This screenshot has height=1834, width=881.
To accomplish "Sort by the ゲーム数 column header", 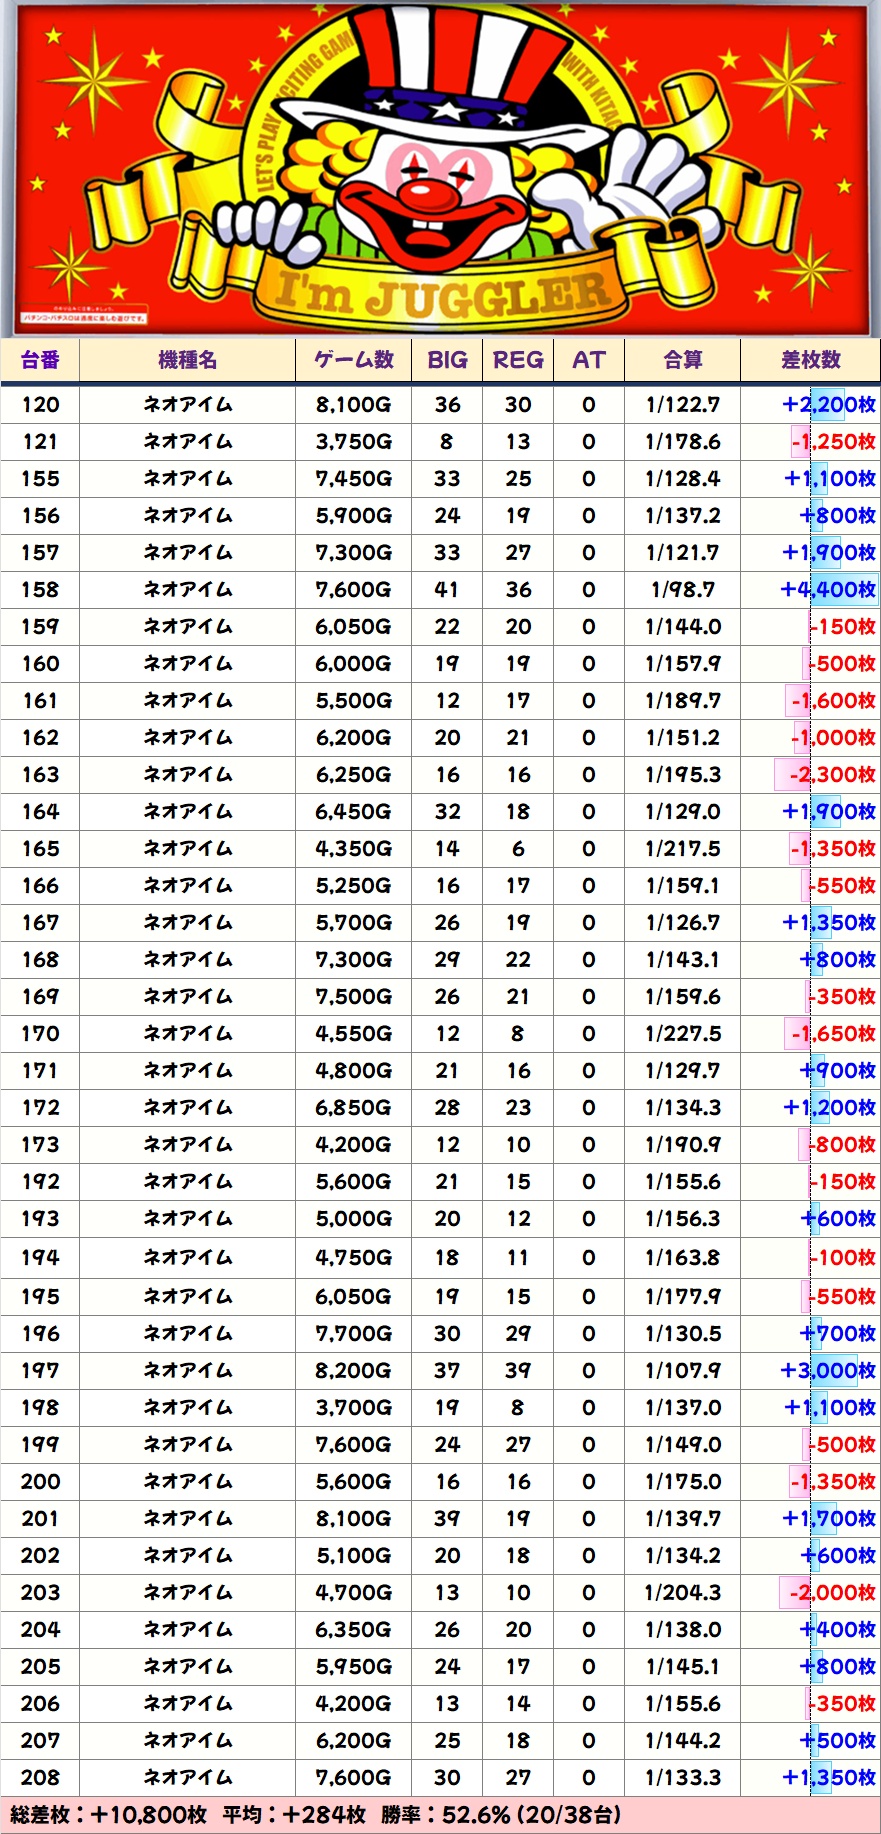I will [353, 360].
